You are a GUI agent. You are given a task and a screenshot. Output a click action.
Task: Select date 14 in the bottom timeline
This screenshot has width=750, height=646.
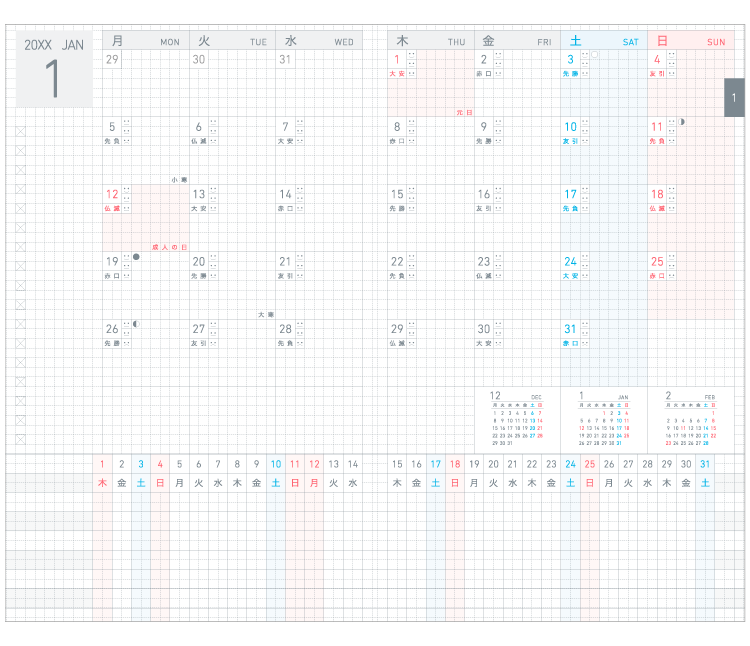[x=353, y=464]
